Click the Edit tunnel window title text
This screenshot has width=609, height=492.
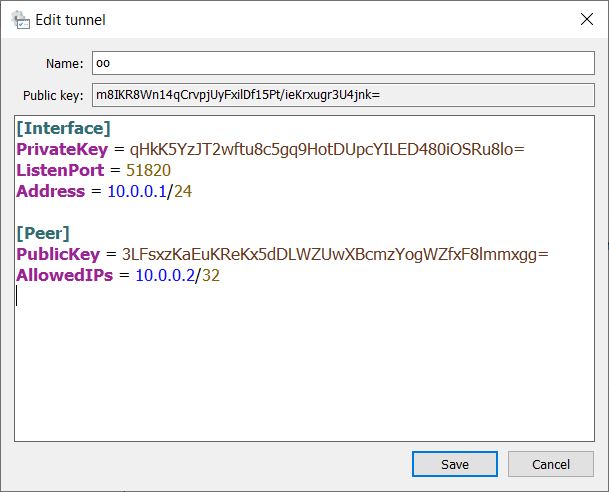(70, 19)
